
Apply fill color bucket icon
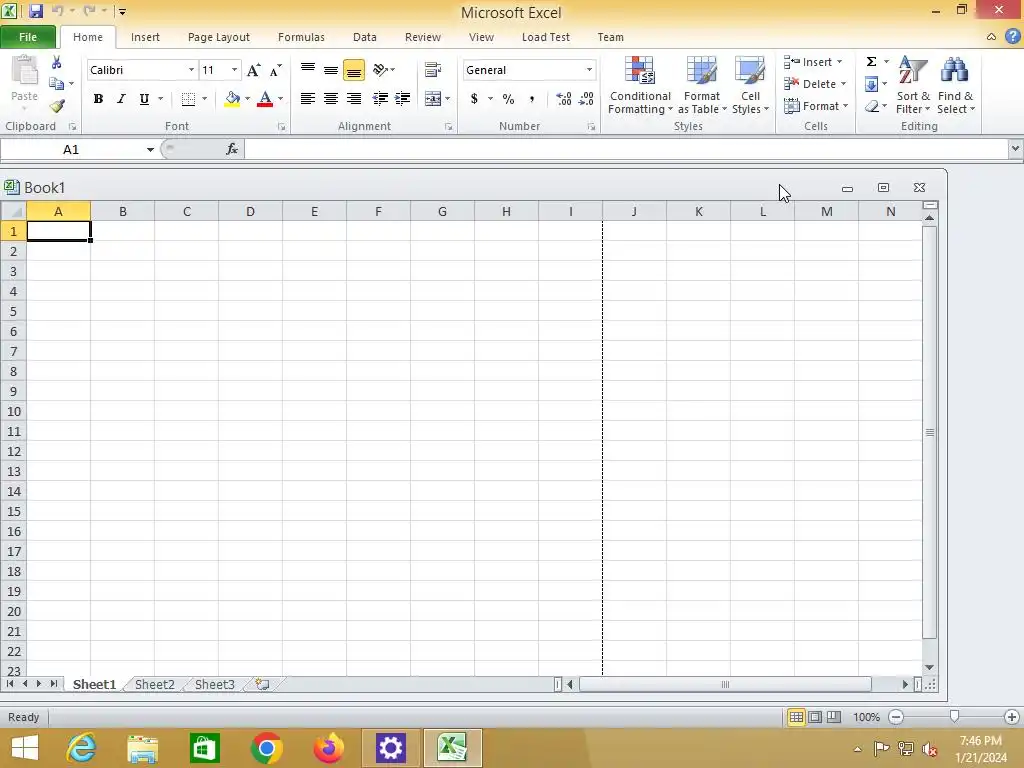(232, 99)
